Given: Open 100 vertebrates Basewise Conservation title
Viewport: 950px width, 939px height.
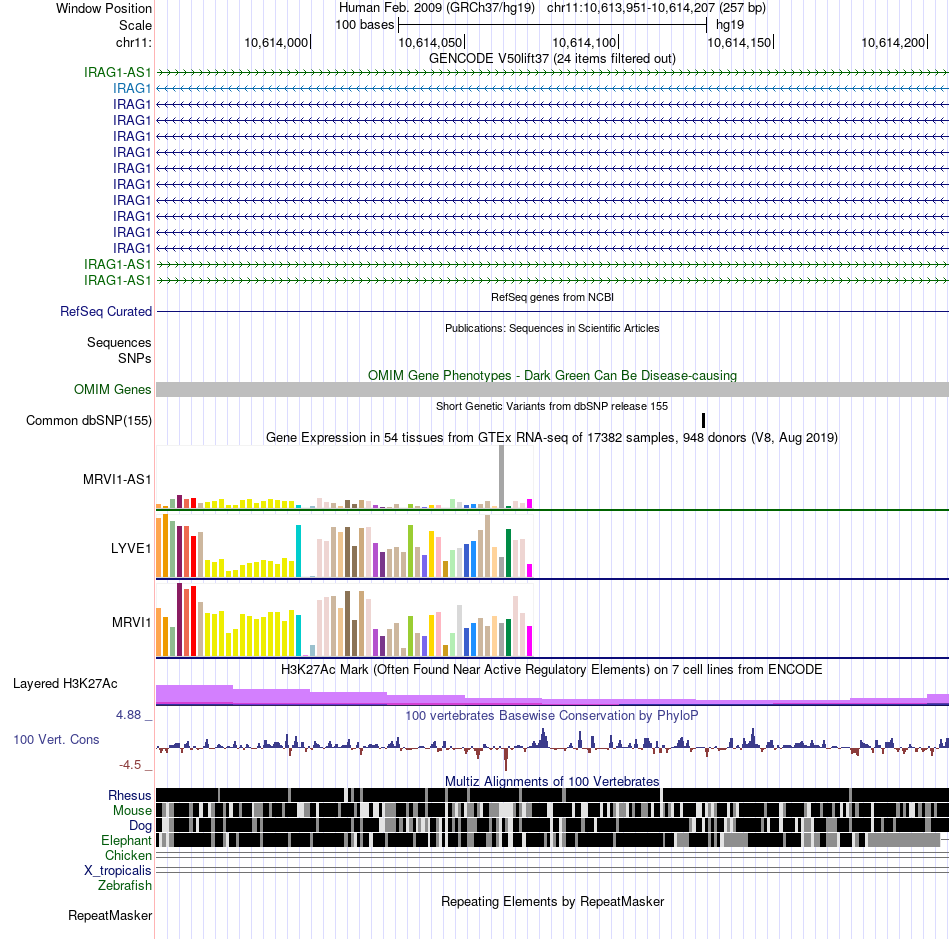Looking at the screenshot, I should [552, 715].
